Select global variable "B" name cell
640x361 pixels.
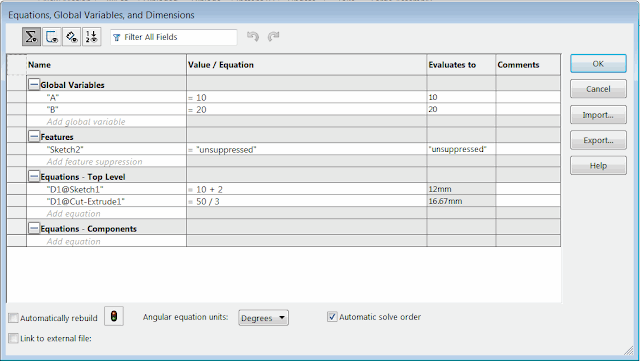tap(106, 109)
